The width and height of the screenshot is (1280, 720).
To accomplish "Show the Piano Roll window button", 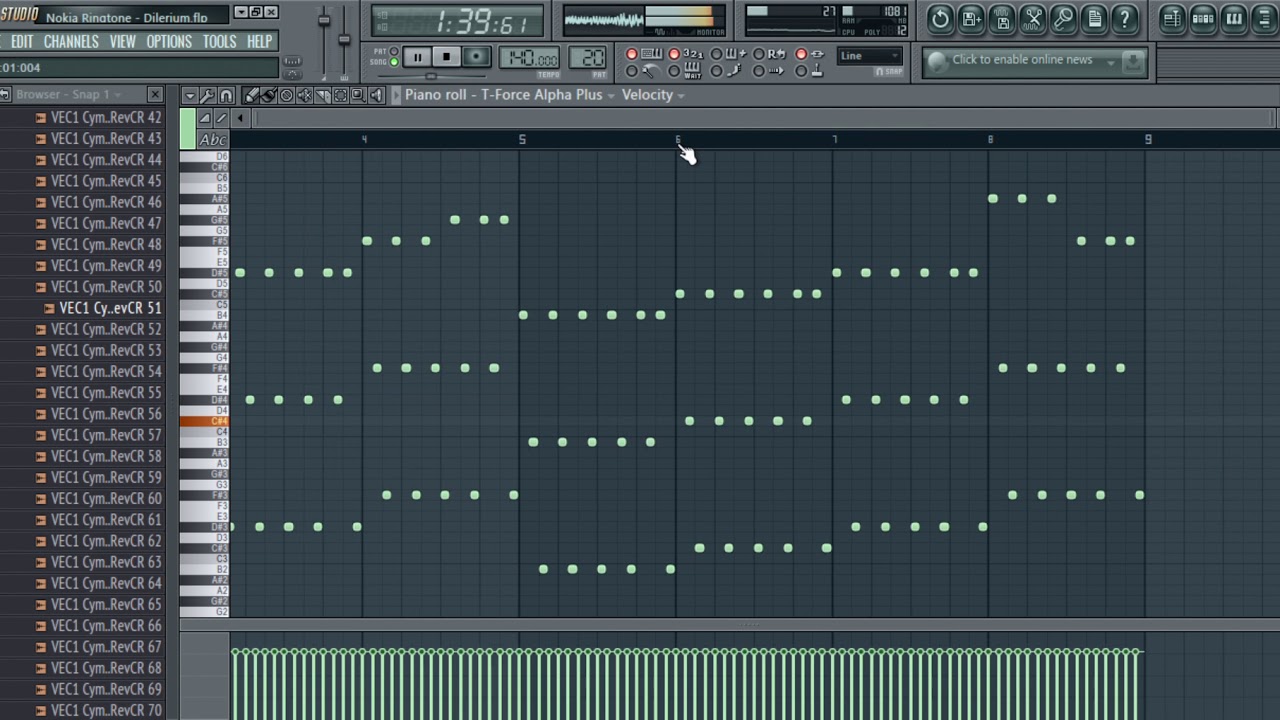I will coord(1234,18).
